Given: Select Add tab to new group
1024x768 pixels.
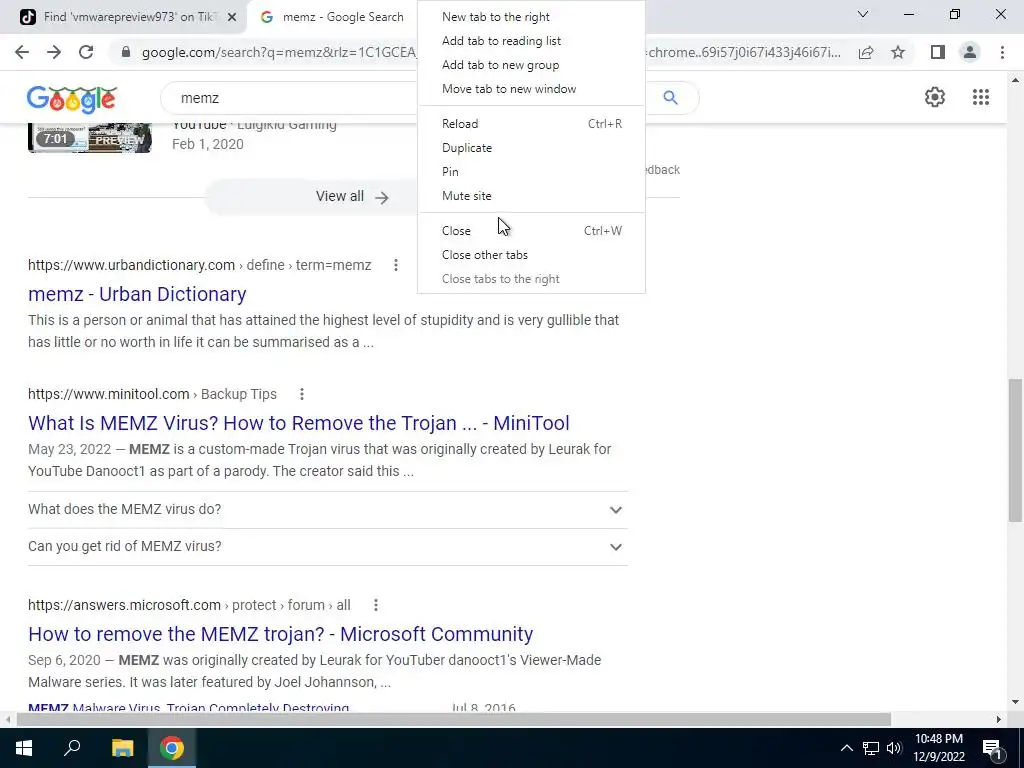Looking at the screenshot, I should 531,65.
